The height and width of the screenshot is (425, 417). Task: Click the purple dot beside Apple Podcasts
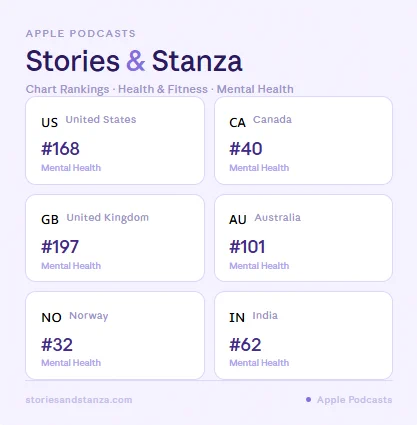point(308,399)
